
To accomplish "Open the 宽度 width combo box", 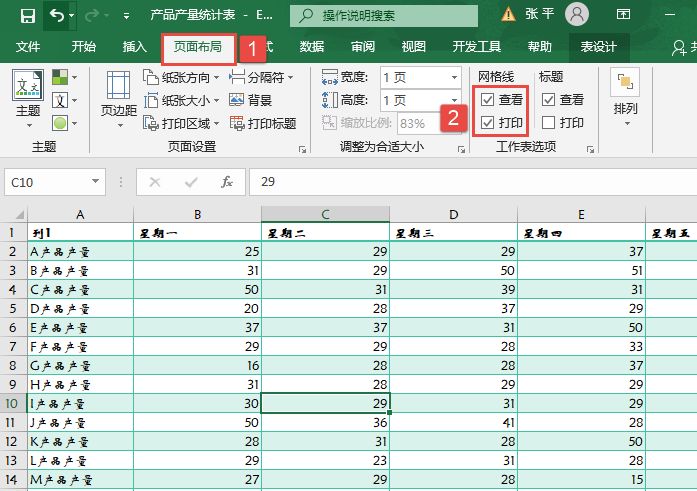I will pyautogui.click(x=420, y=78).
